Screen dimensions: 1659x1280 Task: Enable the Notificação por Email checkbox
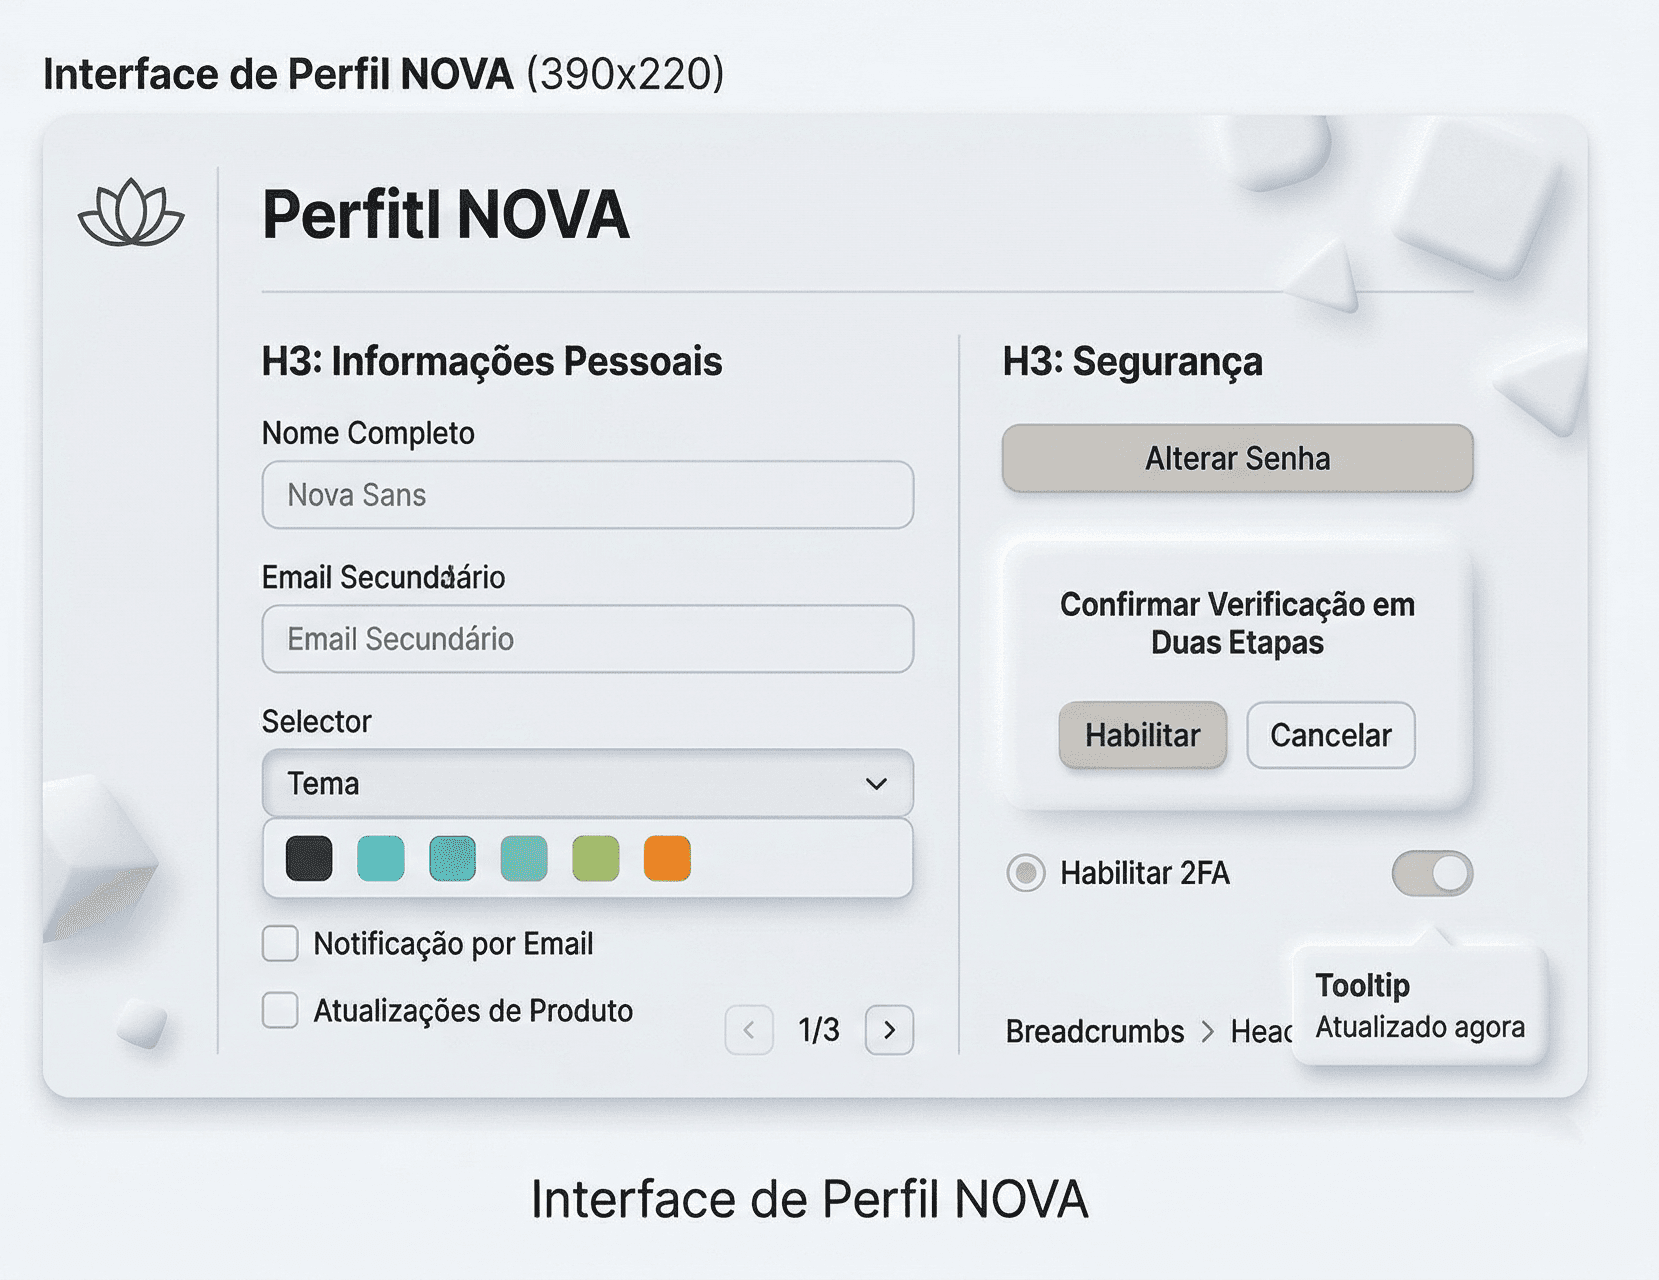[x=280, y=942]
